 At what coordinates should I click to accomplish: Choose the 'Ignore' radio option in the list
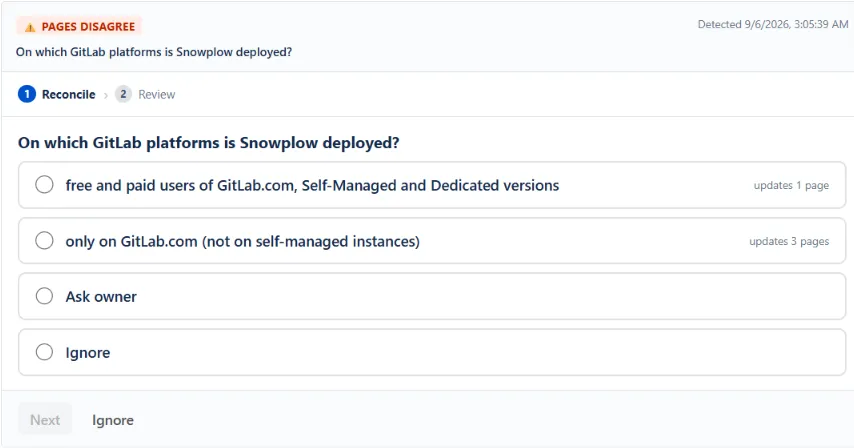[44, 352]
